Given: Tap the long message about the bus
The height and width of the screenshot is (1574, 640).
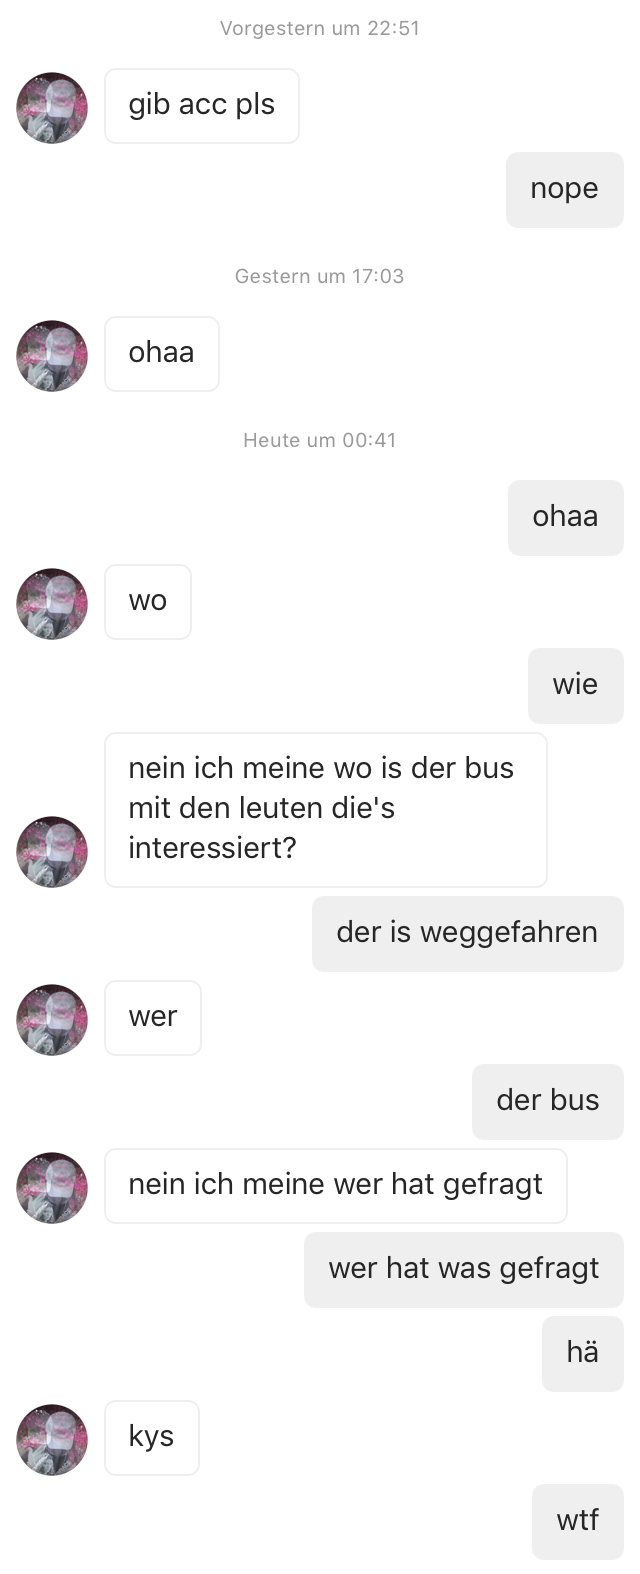Looking at the screenshot, I should click(x=326, y=810).
